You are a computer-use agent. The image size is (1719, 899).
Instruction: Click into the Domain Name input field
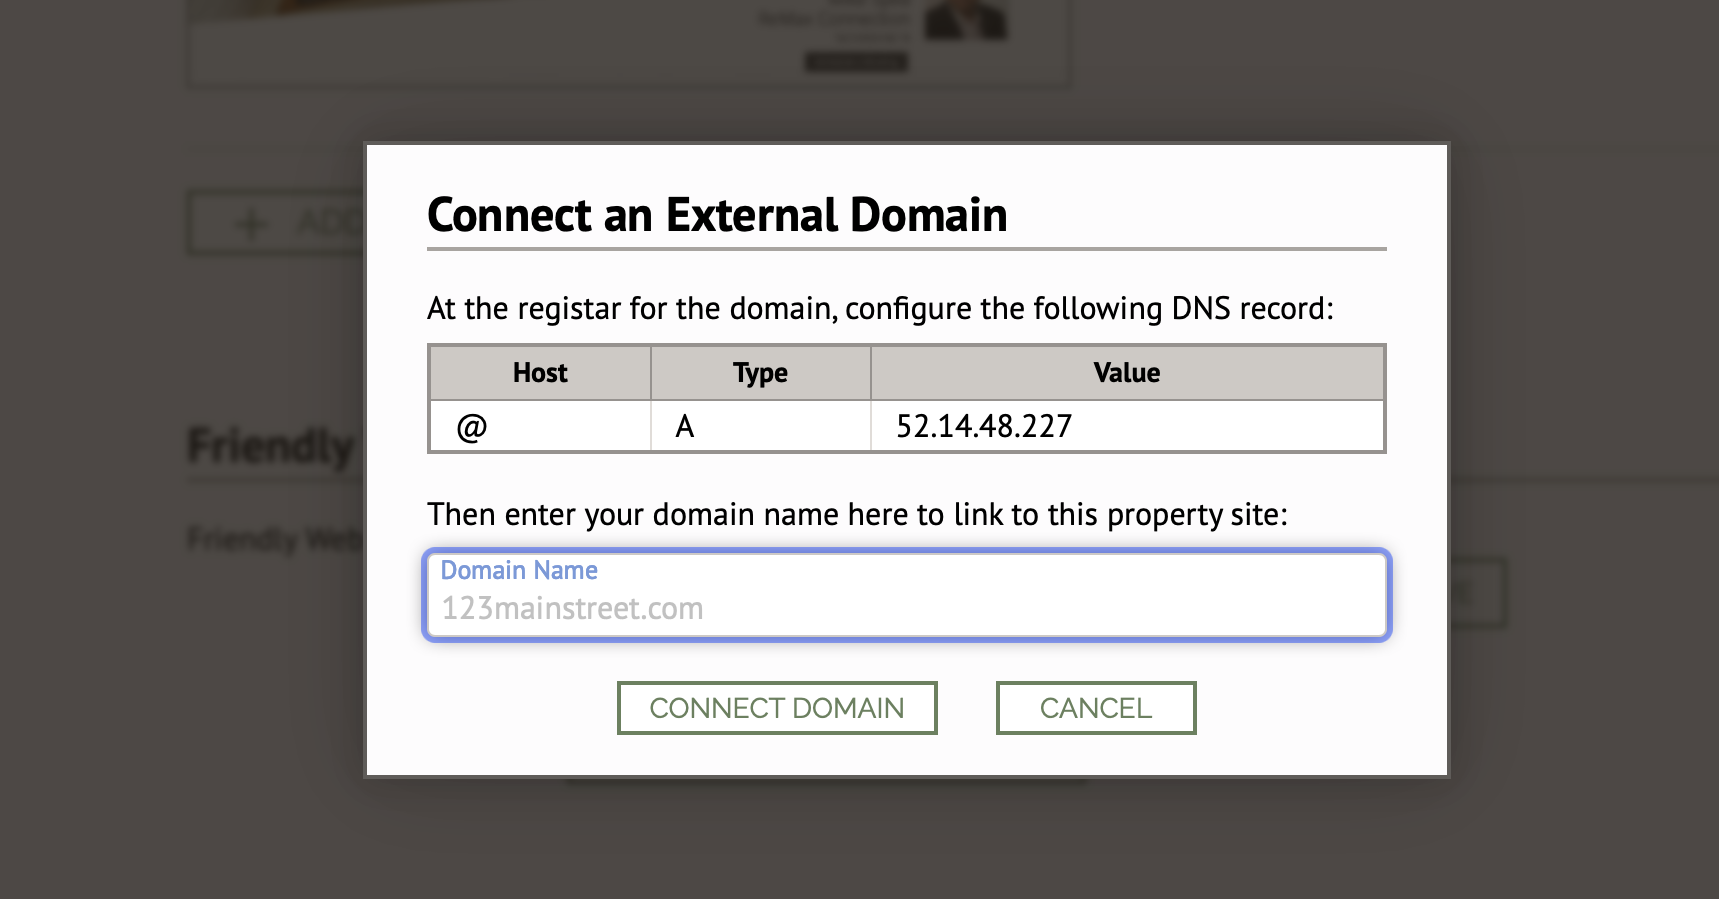point(907,595)
